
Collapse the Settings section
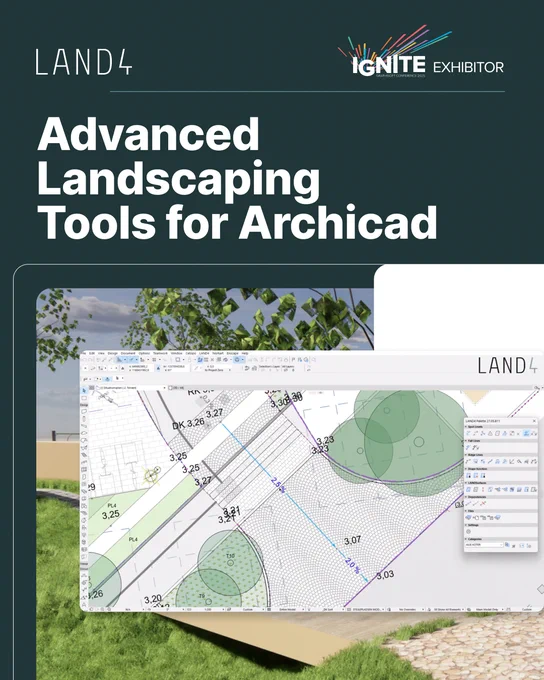[465, 525]
